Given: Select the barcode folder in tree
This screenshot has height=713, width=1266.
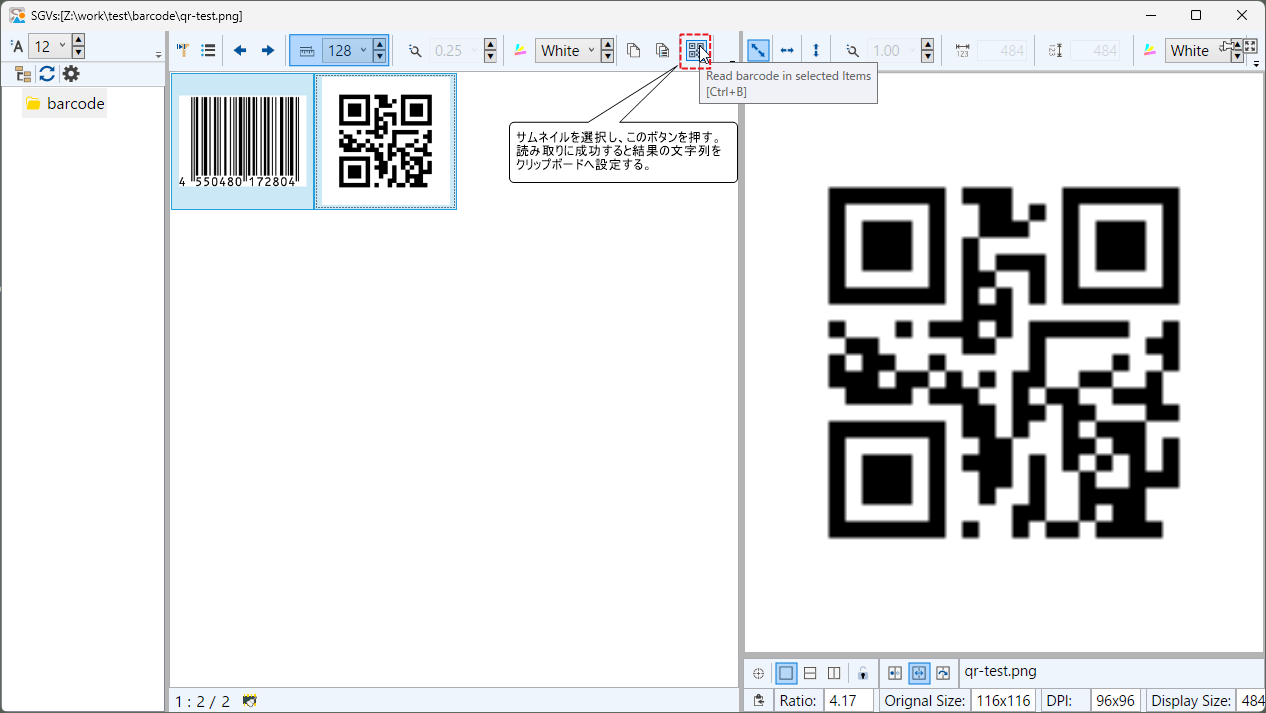Looking at the screenshot, I should click(x=65, y=103).
